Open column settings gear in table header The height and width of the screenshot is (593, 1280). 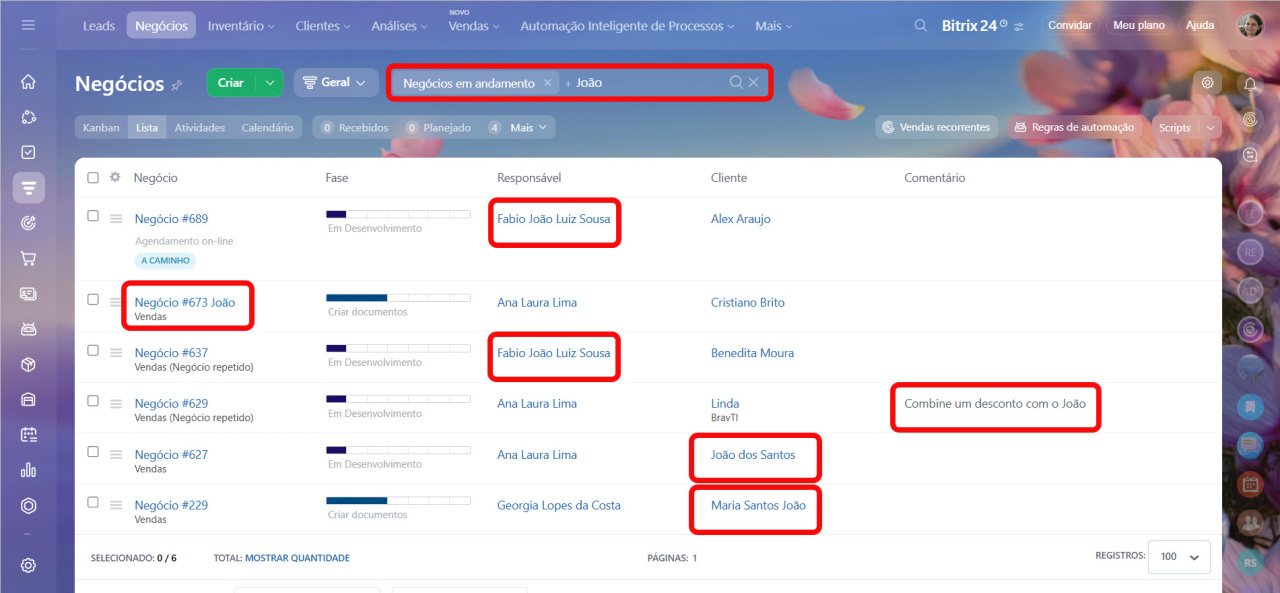115,177
